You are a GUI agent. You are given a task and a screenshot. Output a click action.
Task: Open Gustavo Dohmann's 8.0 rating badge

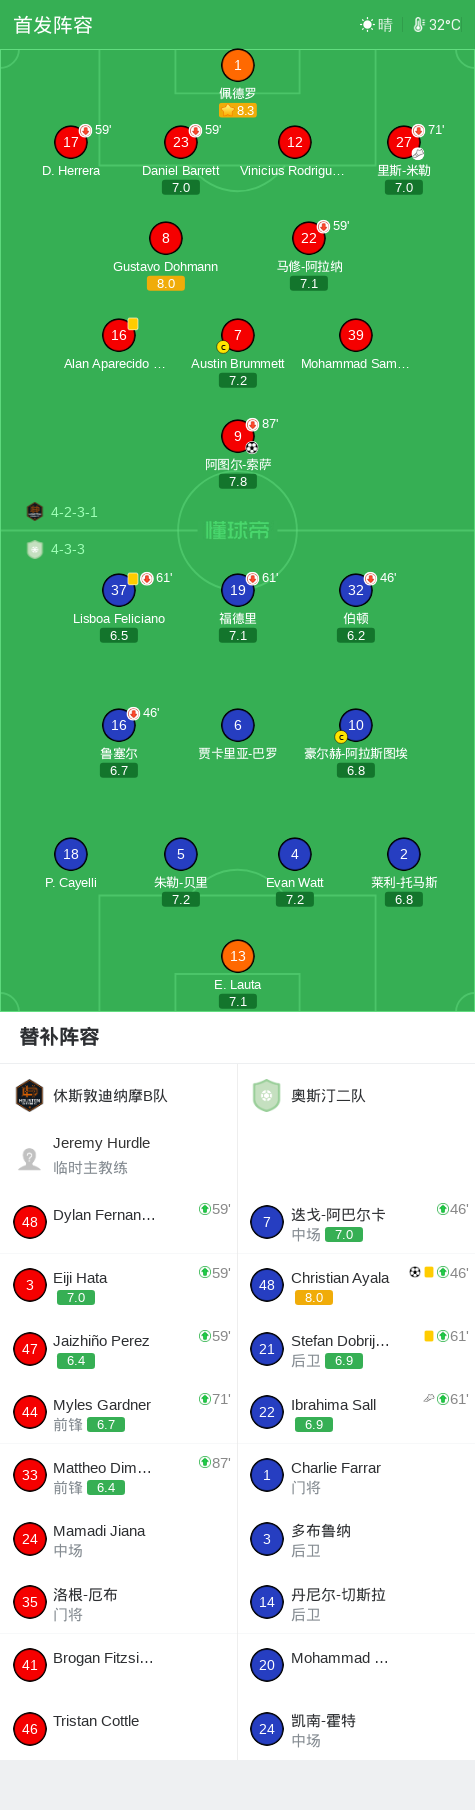coord(166,284)
